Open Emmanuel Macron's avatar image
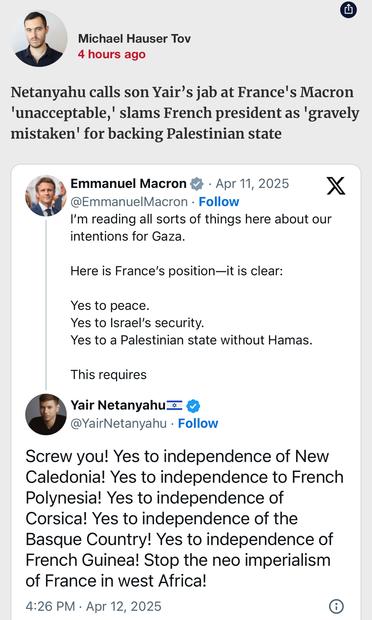The height and width of the screenshot is (620, 372). (46, 196)
